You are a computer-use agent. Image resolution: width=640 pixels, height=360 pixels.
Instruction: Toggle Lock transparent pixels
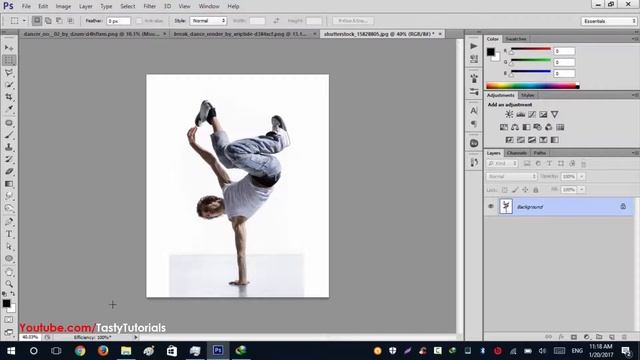pyautogui.click(x=505, y=190)
